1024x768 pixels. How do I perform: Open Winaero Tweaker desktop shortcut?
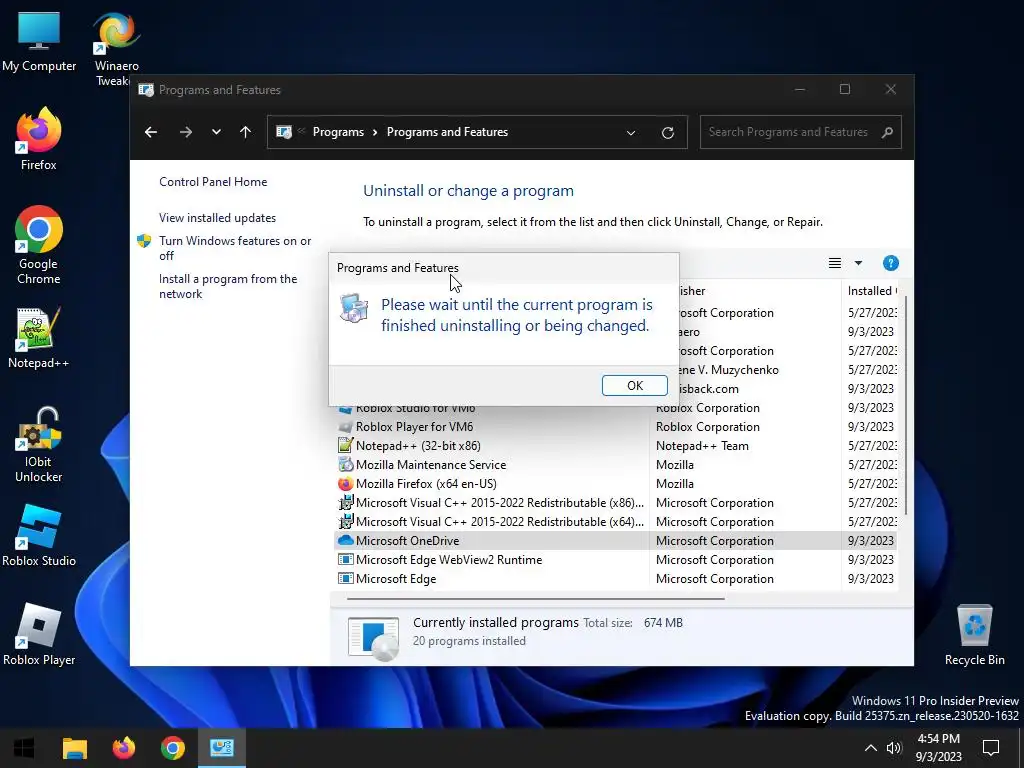(116, 50)
